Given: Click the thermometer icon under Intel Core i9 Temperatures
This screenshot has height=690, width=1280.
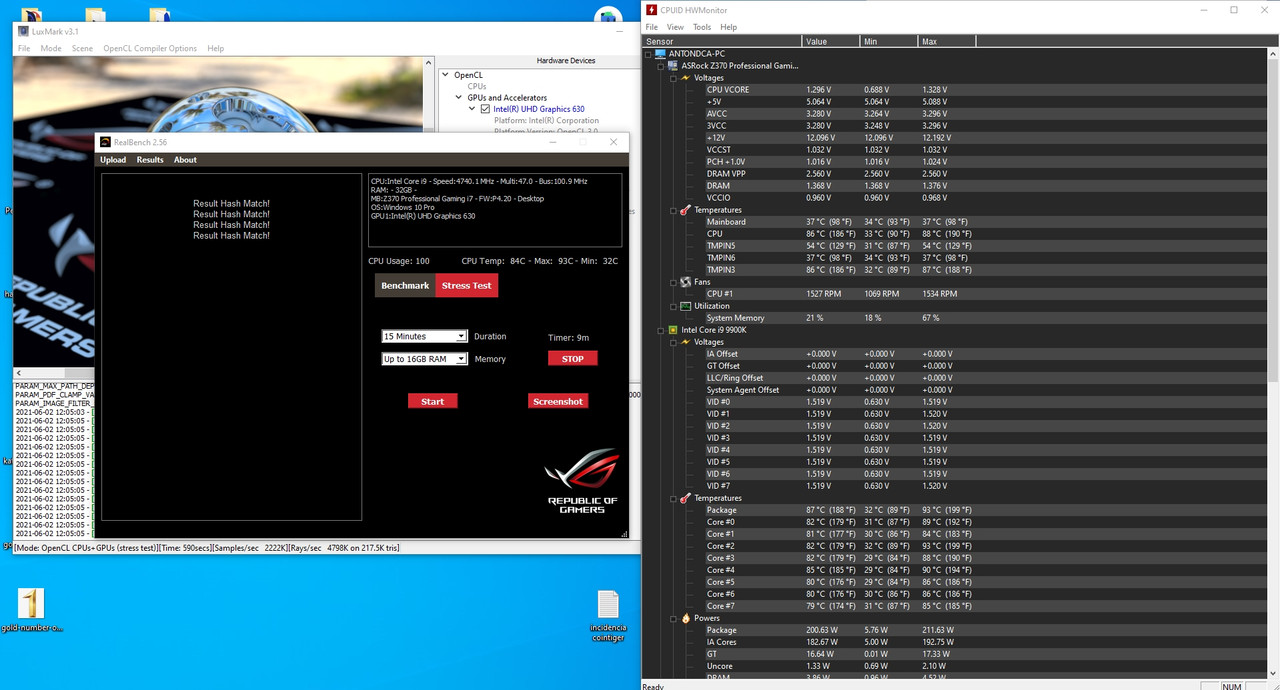Looking at the screenshot, I should (686, 498).
